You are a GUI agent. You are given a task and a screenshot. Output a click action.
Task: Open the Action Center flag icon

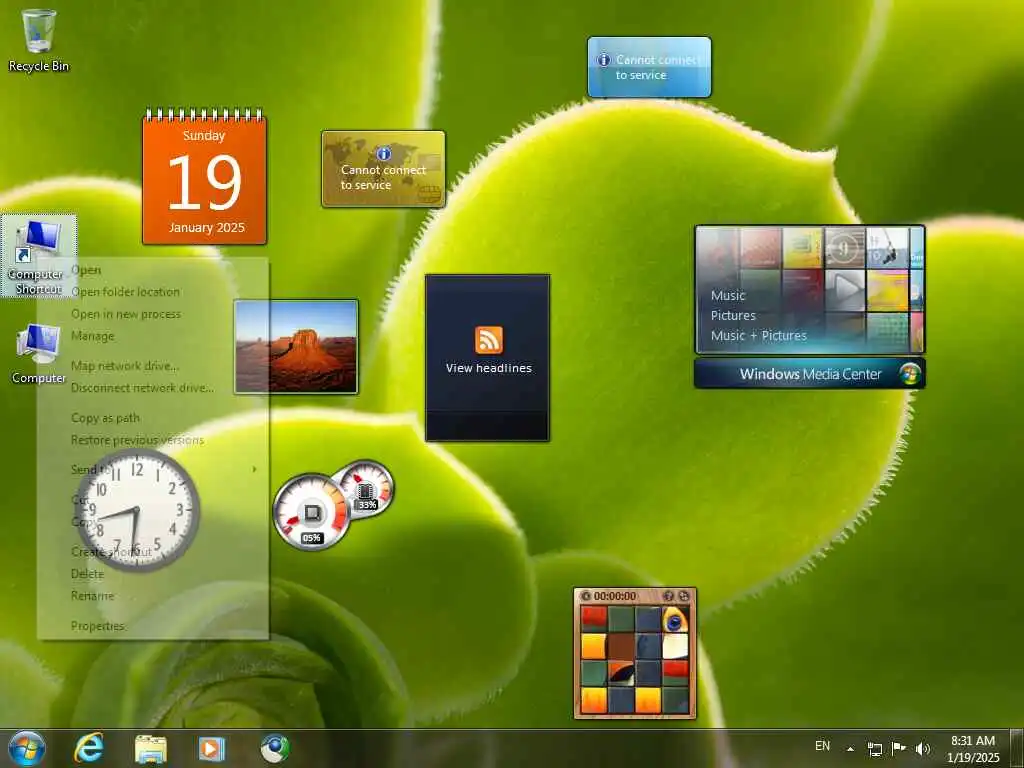[x=899, y=748]
